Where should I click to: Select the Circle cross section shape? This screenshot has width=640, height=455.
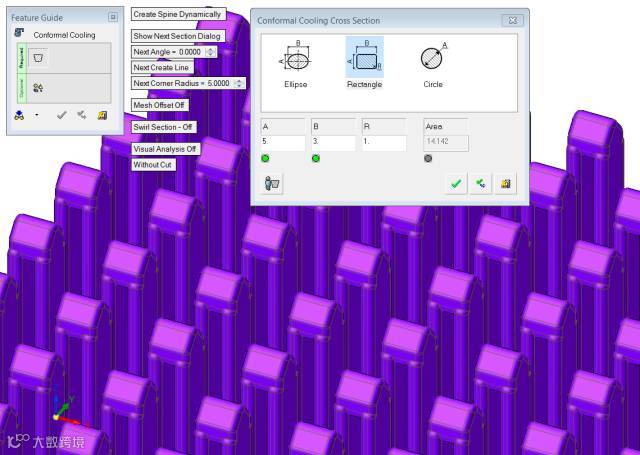click(433, 63)
